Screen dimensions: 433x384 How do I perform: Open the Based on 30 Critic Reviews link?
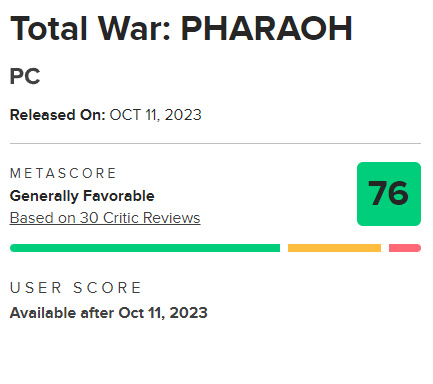(x=105, y=218)
